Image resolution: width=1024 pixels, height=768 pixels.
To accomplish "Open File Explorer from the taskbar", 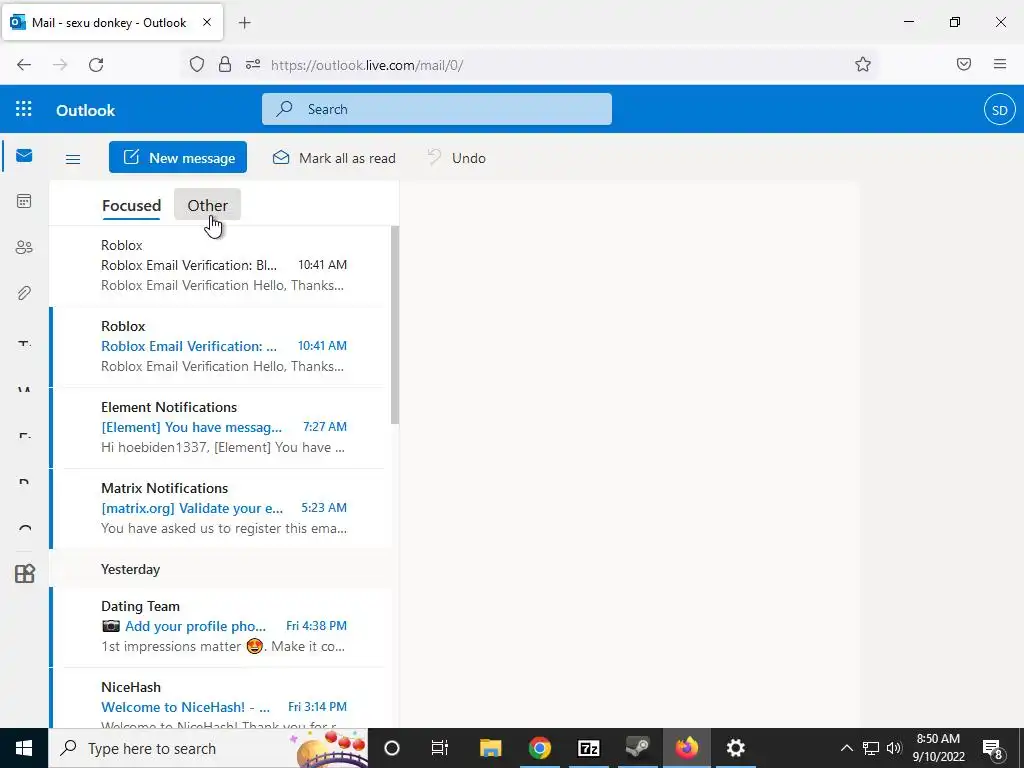I will (490, 748).
